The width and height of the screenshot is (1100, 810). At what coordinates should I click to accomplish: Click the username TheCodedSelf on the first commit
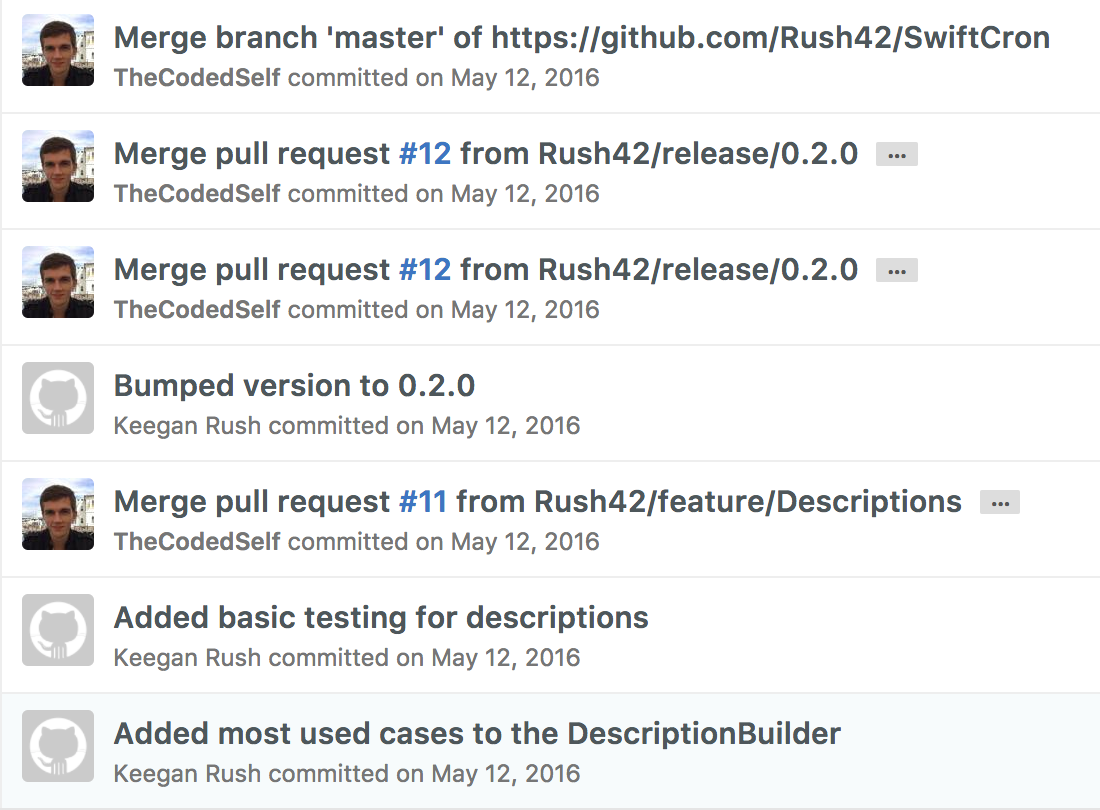(x=195, y=77)
